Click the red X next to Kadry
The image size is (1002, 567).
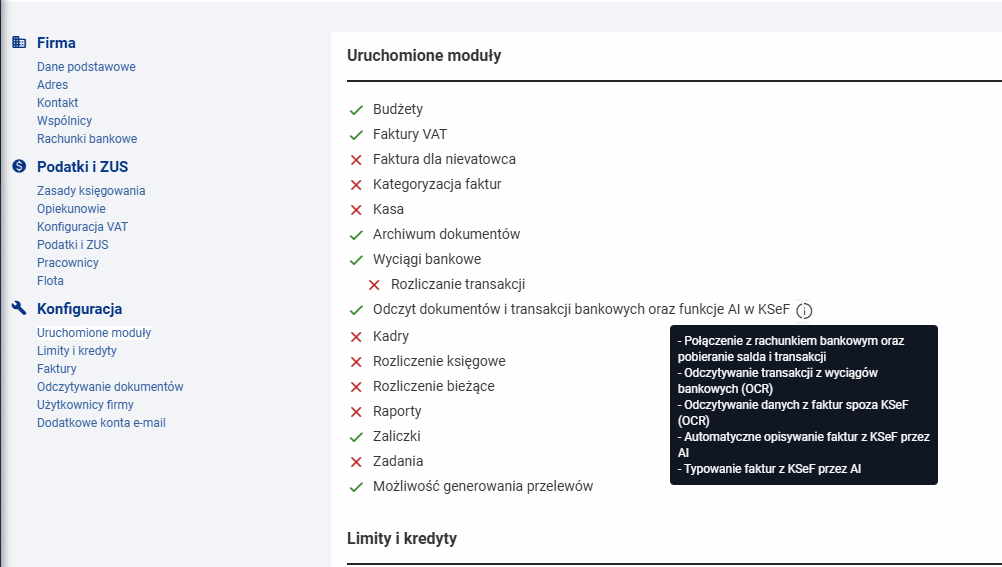[356, 337]
